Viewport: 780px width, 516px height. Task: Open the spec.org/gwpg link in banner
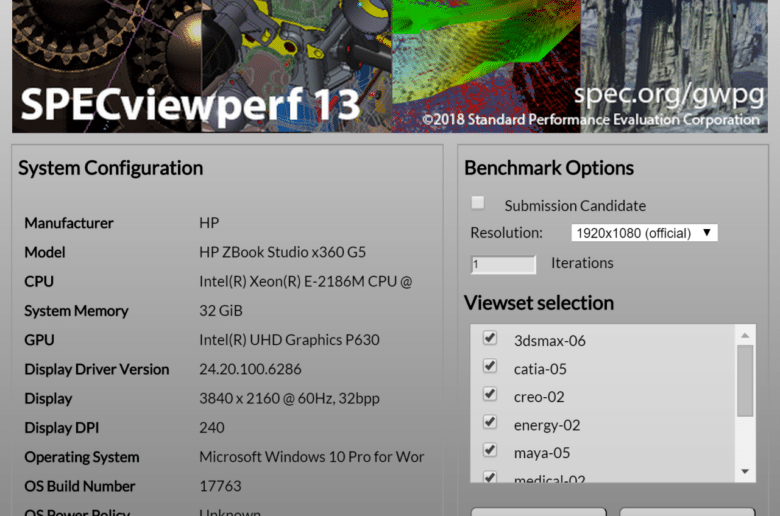tap(669, 95)
